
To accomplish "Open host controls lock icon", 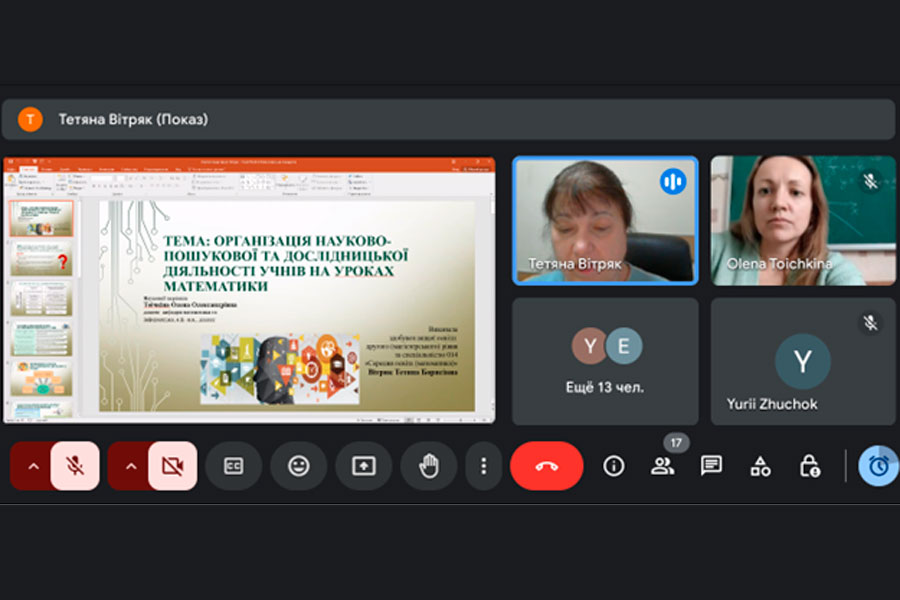I will click(x=810, y=466).
